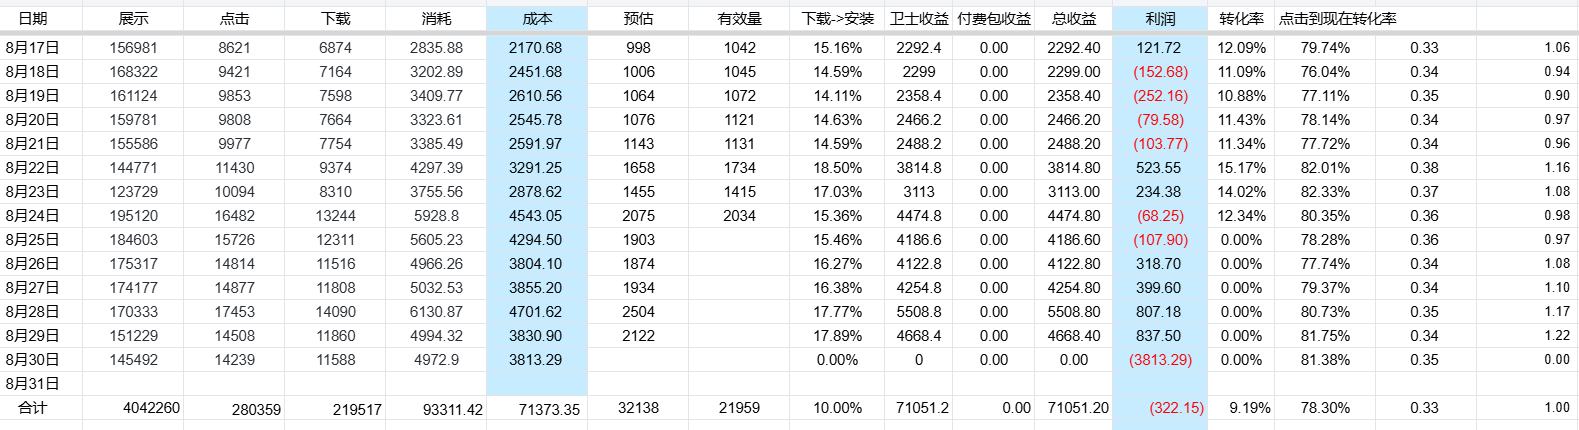1579x430 pixels.
Task: Click the highlighted 利润 header cell
Action: click(1160, 18)
